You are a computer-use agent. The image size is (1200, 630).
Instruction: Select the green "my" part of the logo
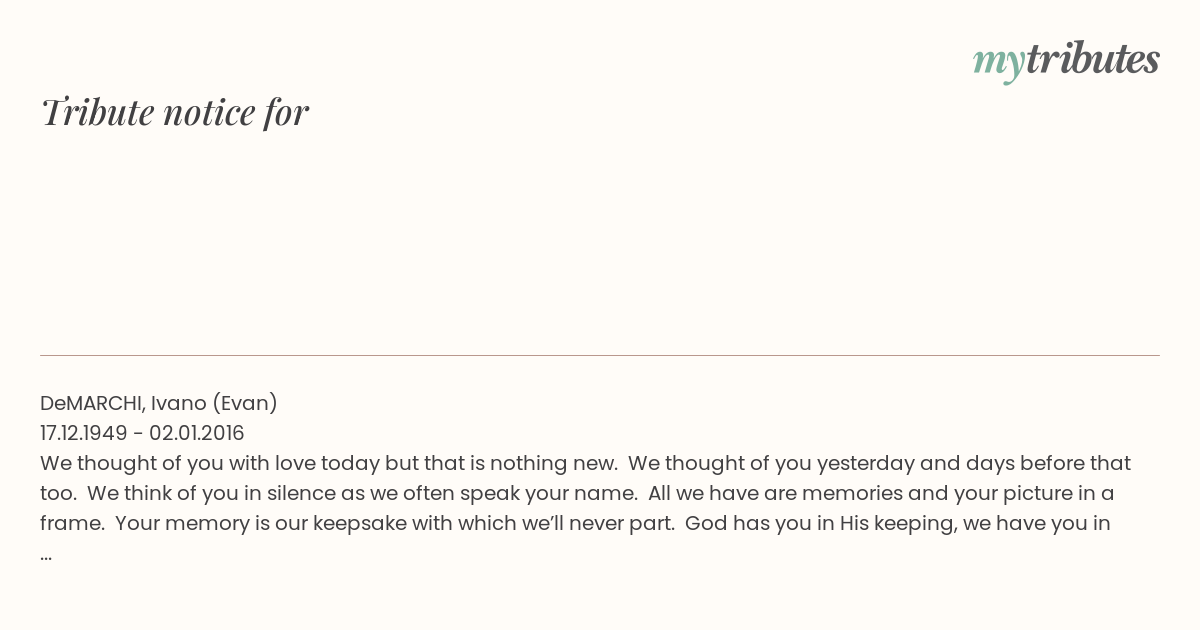tap(998, 64)
